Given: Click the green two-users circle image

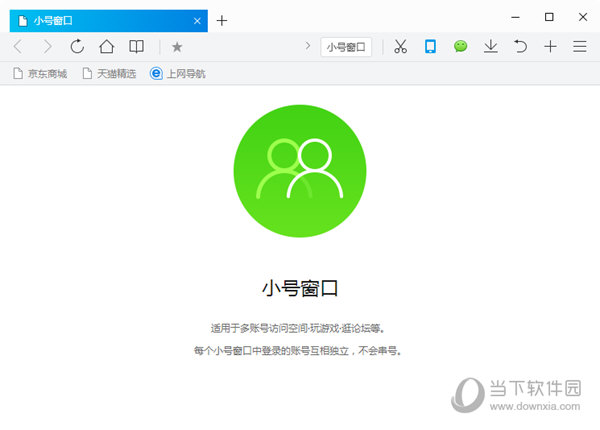Looking at the screenshot, I should 300,171.
